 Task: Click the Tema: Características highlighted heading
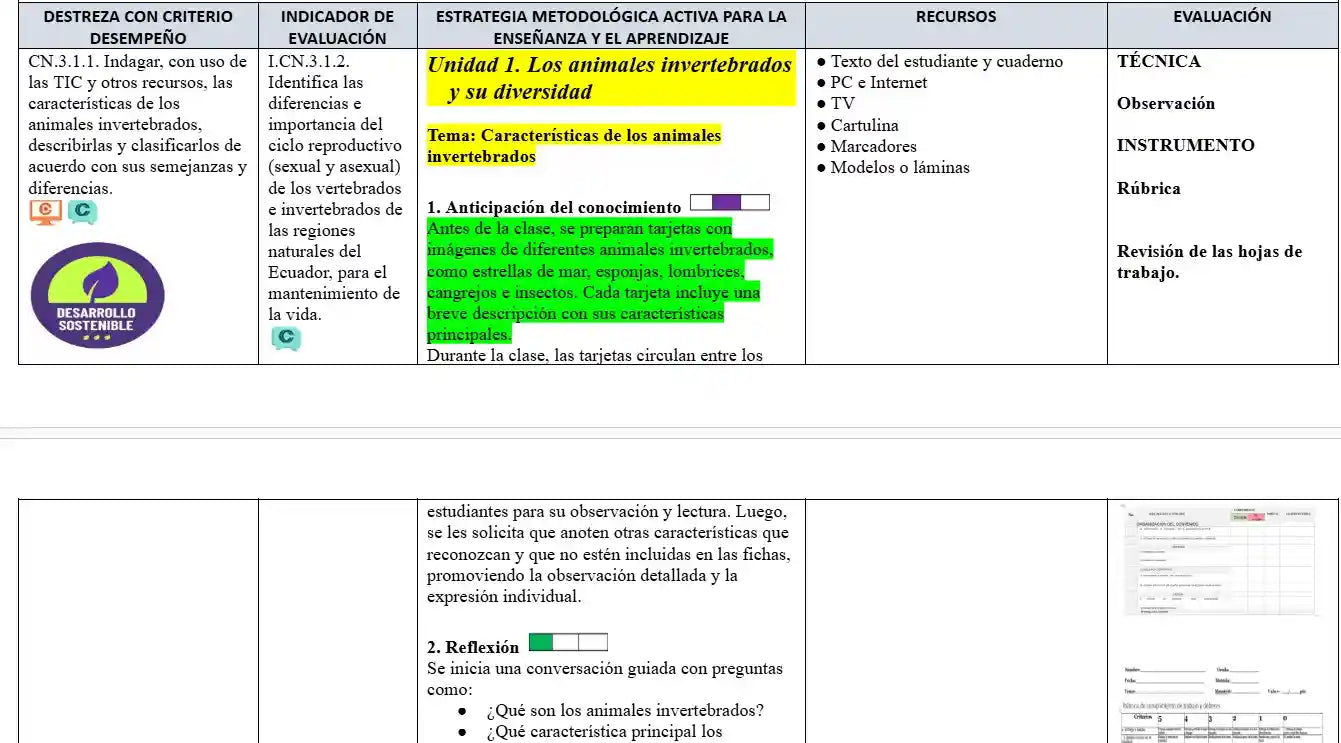click(574, 146)
